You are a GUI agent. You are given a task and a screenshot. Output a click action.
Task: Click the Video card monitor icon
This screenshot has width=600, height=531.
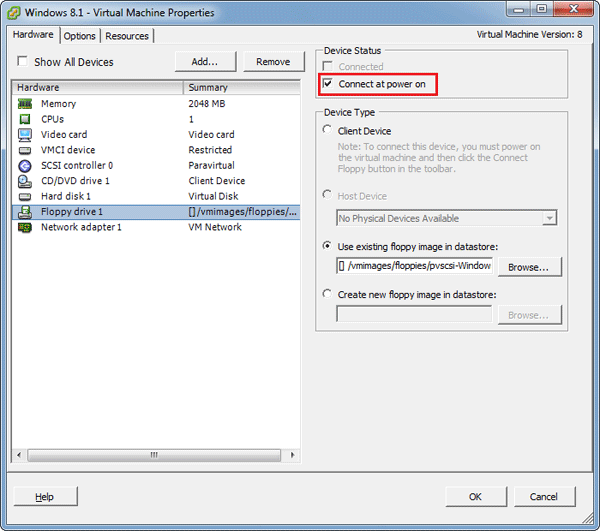tap(25, 135)
